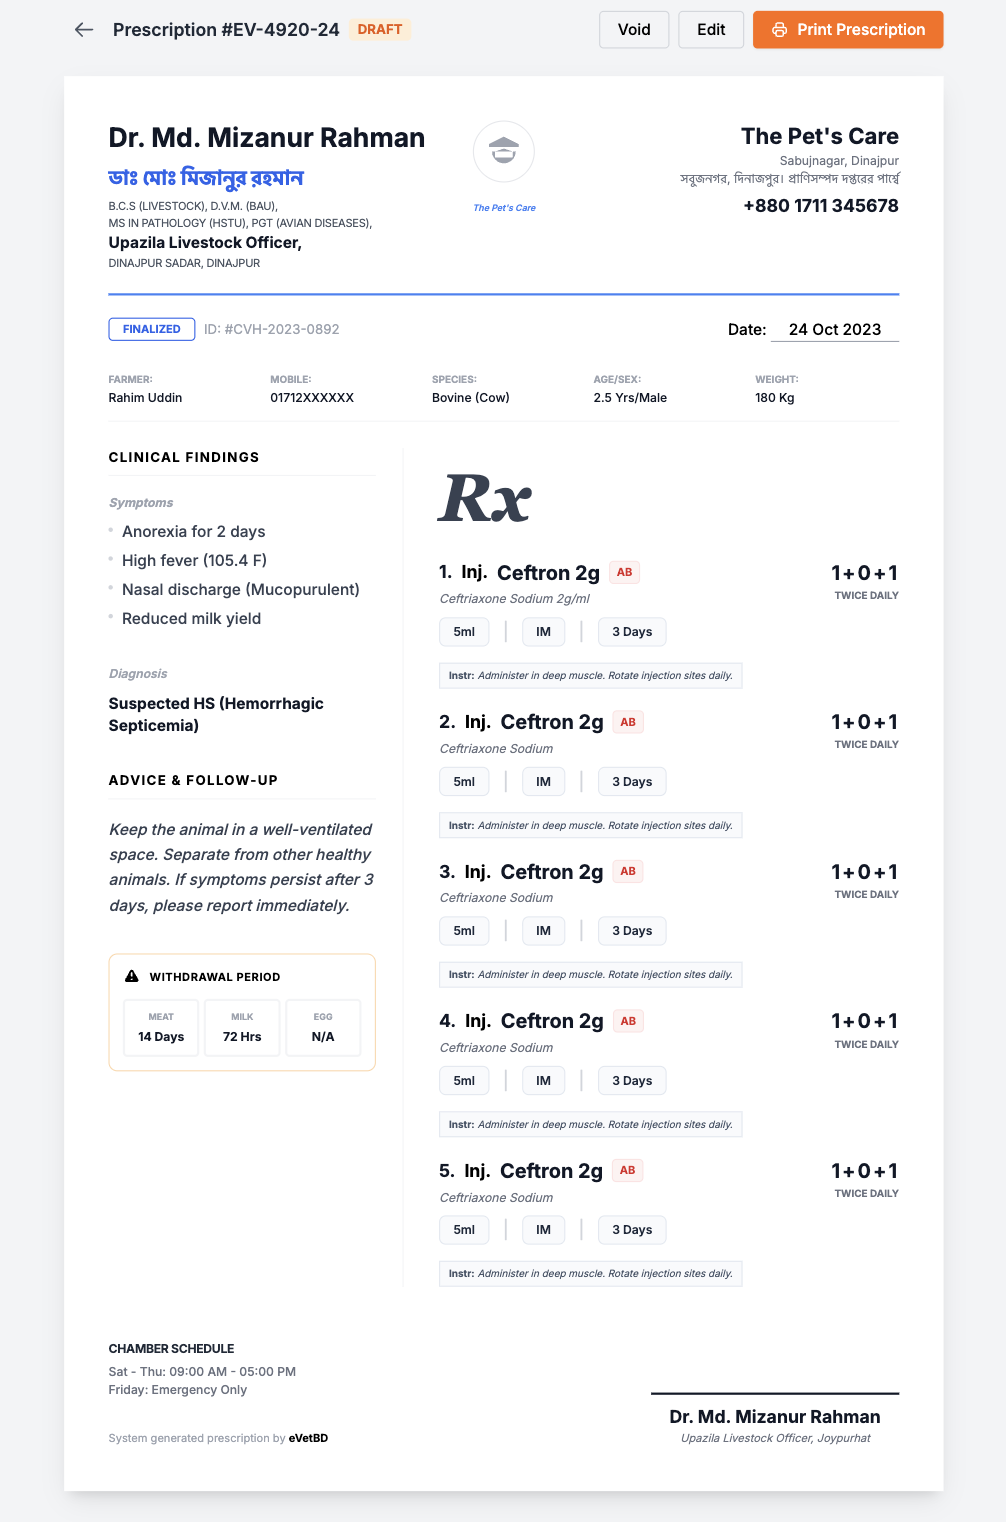Click the 3 Days chip of second medicine
The width and height of the screenshot is (1006, 1522).
pos(632,782)
